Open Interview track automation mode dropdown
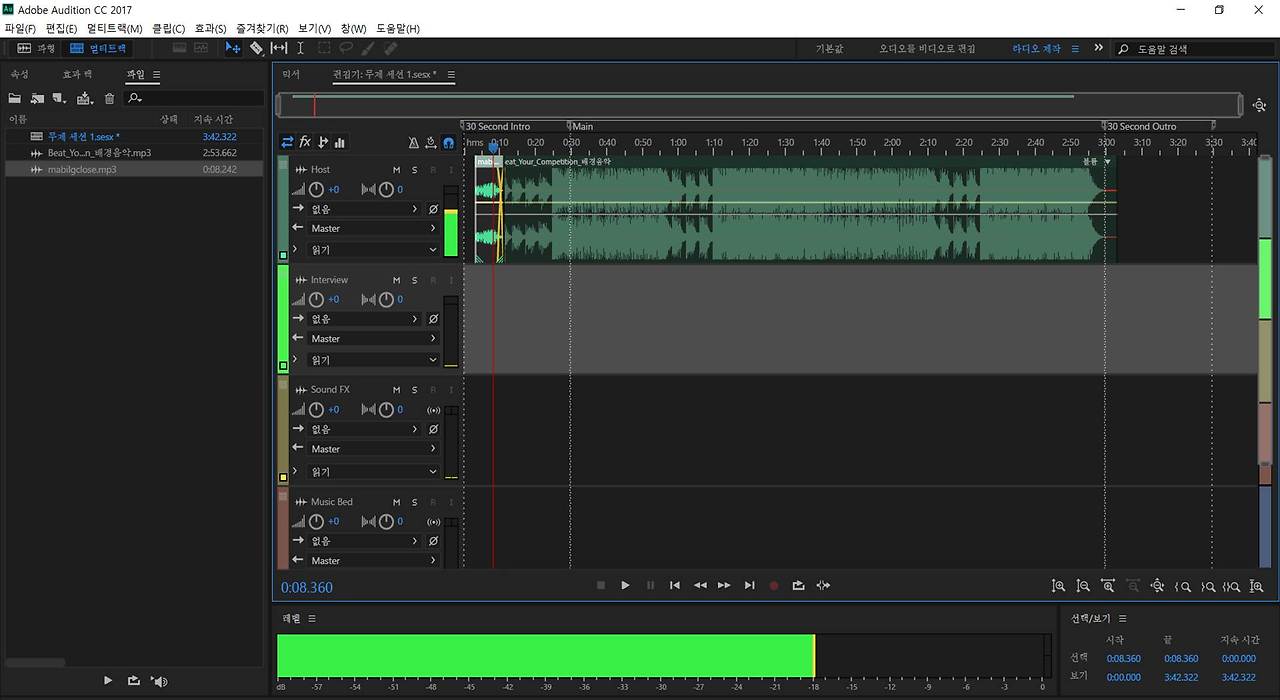The width and height of the screenshot is (1280, 700). coord(372,360)
